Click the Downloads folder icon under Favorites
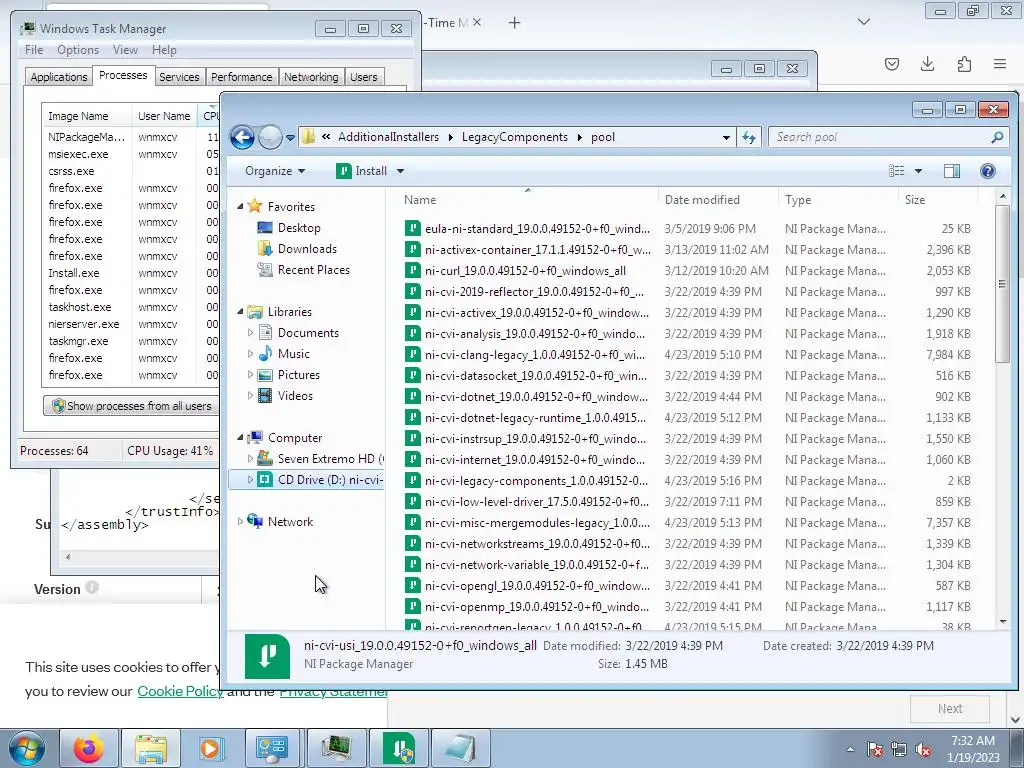Image resolution: width=1024 pixels, height=768 pixels. pos(264,249)
